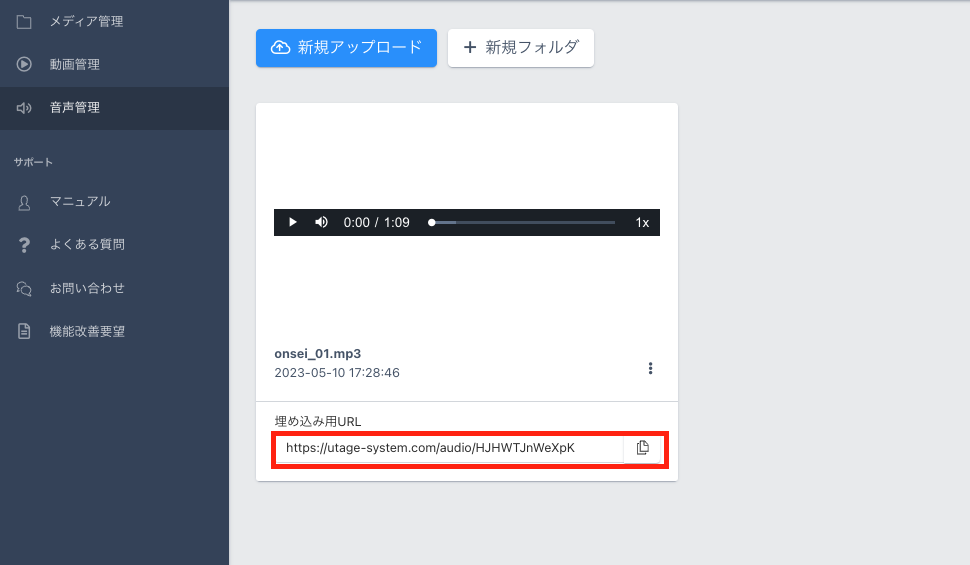Click the folder icon beside メディア管理
Image resolution: width=970 pixels, height=565 pixels.
tap(24, 21)
